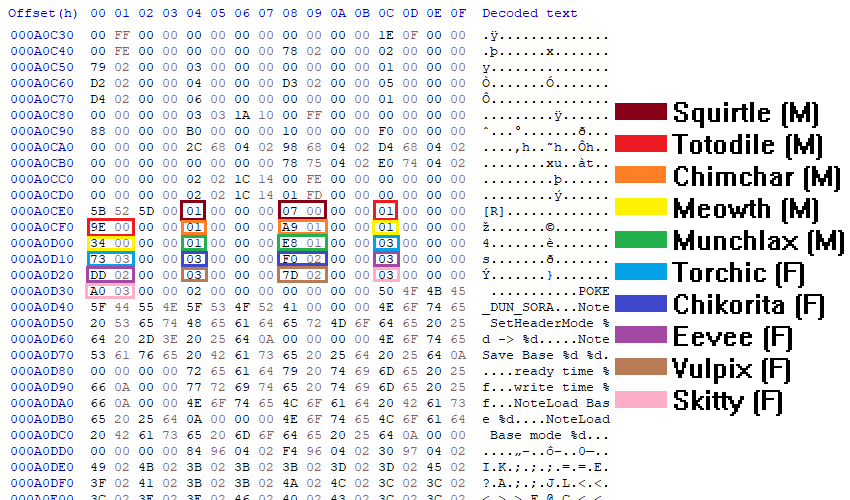Select the dark-red-boxed '07 00' bytes in row 000A0CE0
The width and height of the screenshot is (850, 500).
pyautogui.click(x=302, y=210)
